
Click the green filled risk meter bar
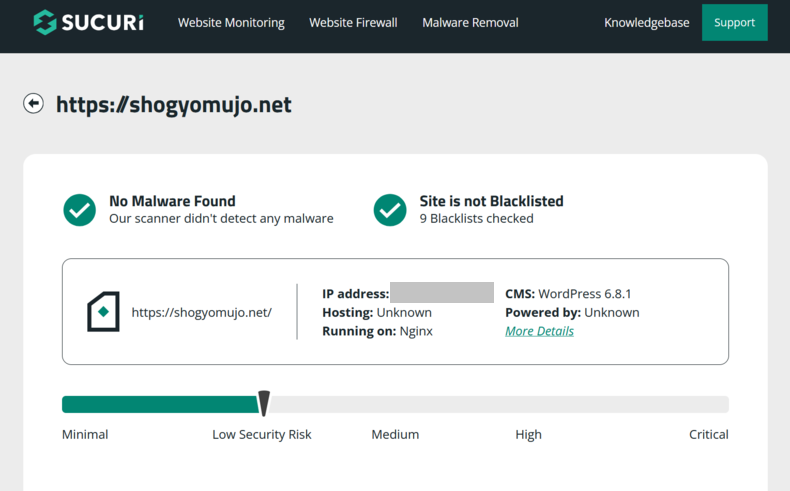point(160,404)
